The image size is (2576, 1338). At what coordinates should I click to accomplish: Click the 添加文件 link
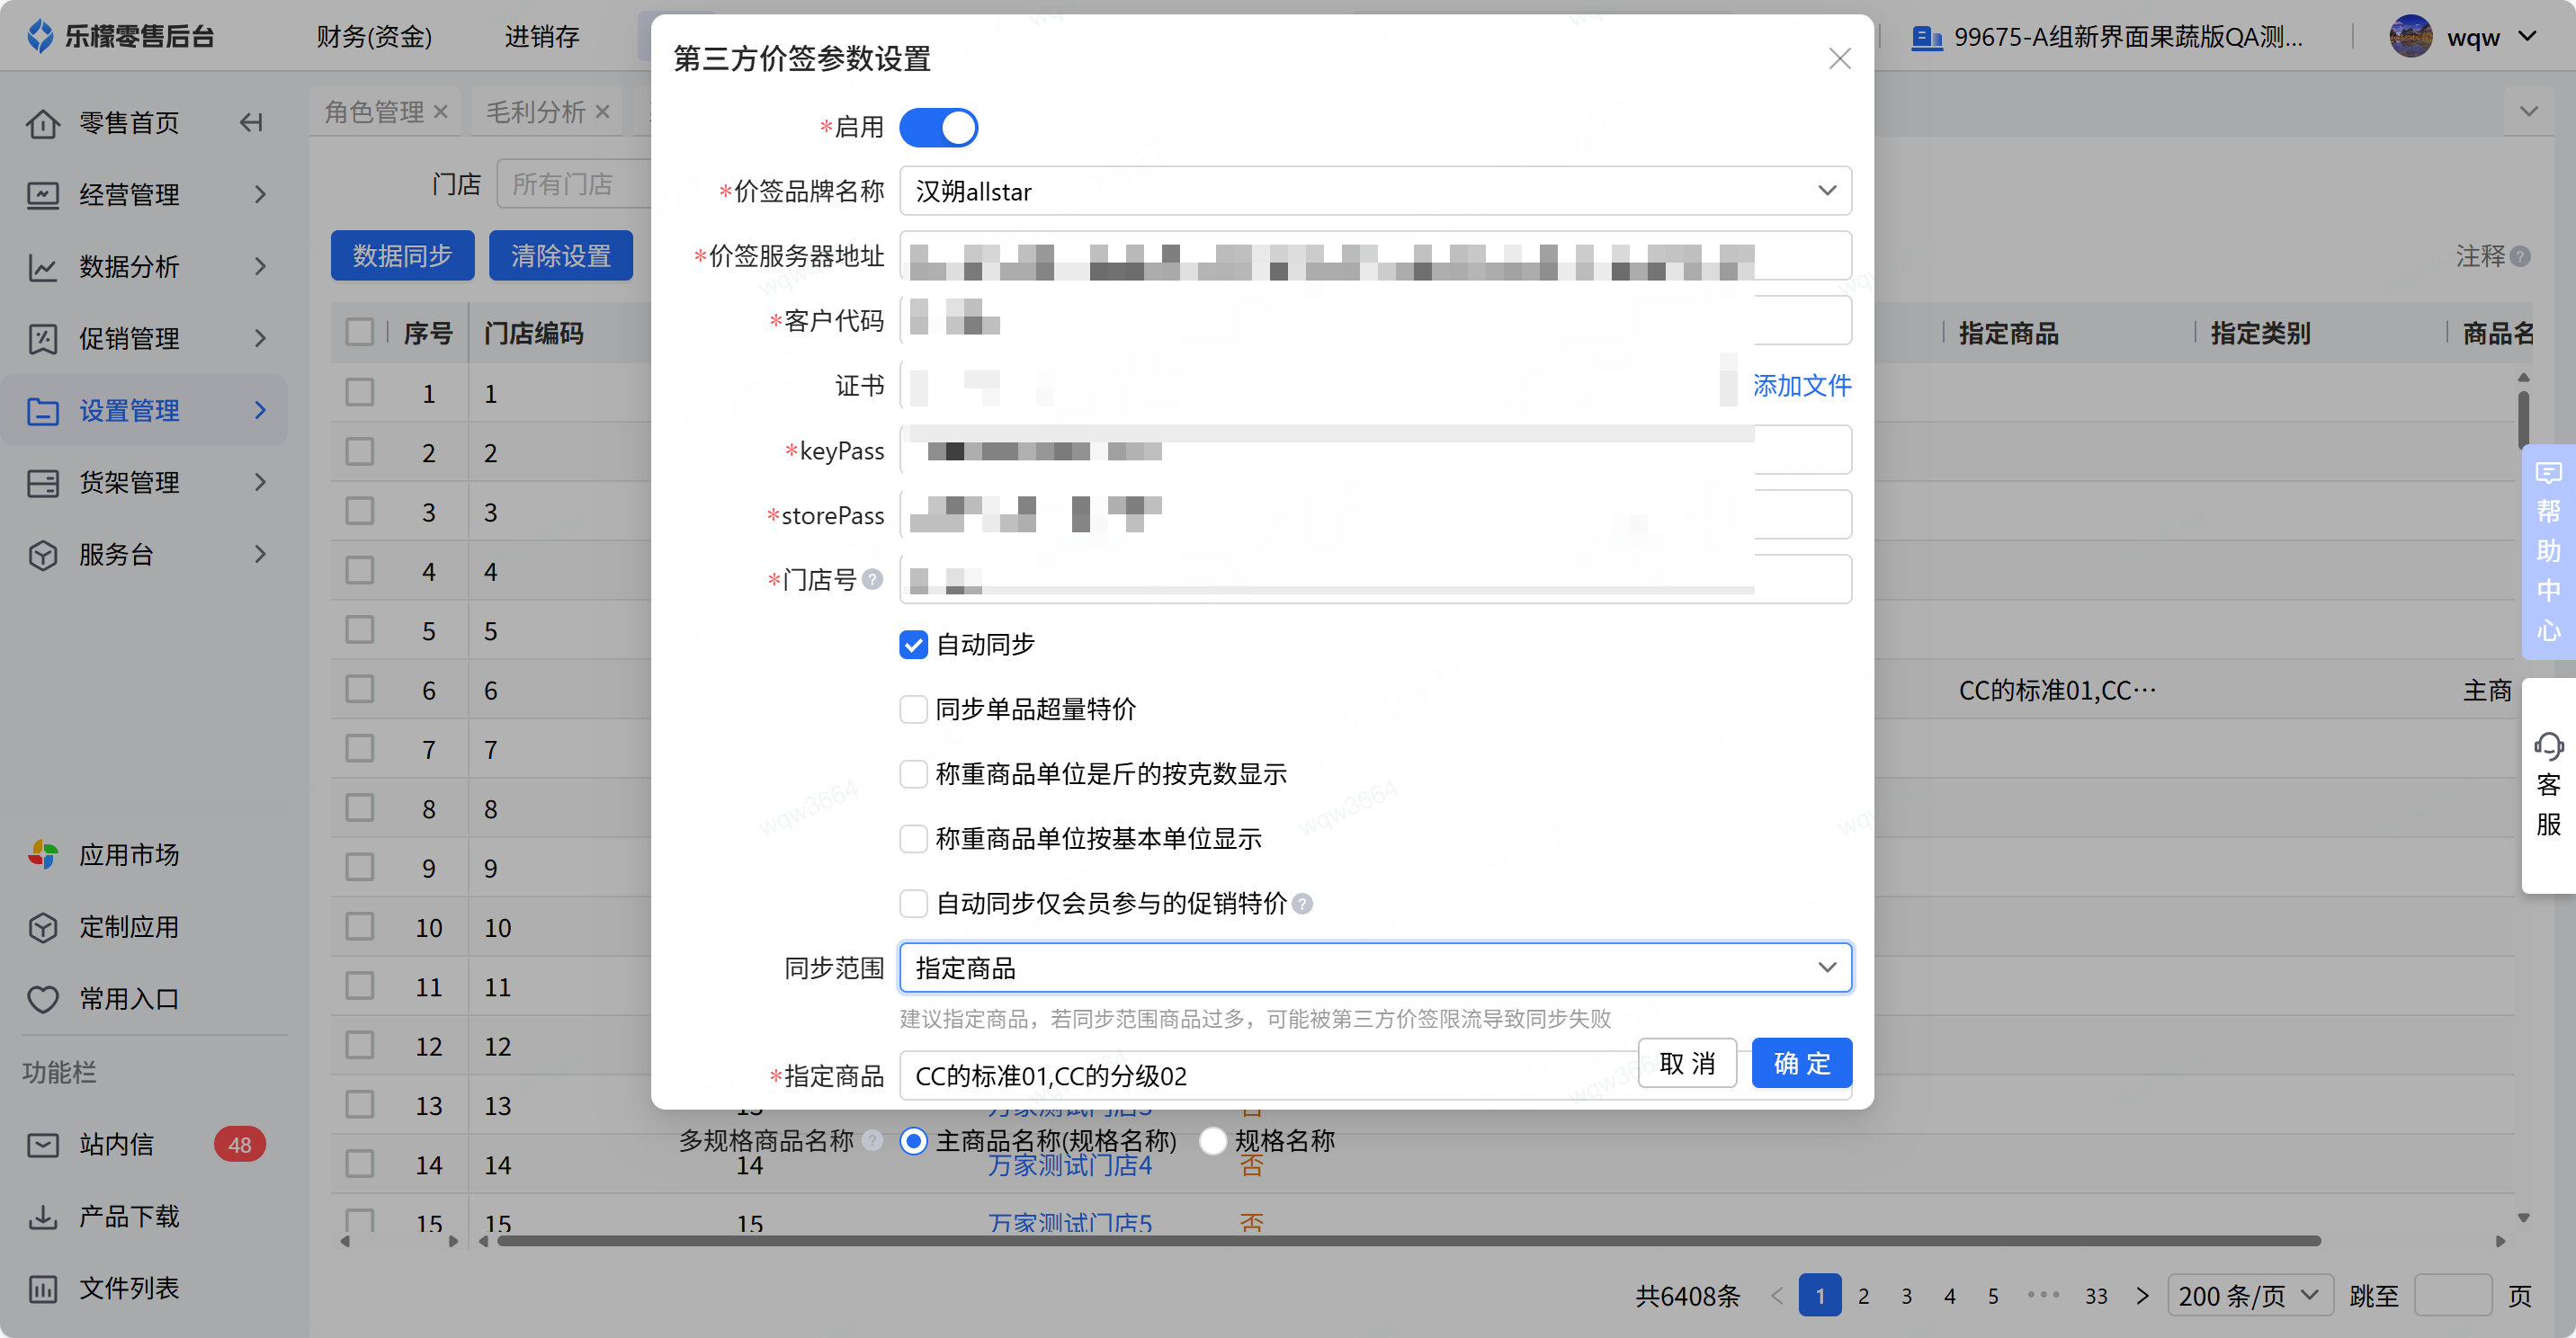pos(1802,386)
